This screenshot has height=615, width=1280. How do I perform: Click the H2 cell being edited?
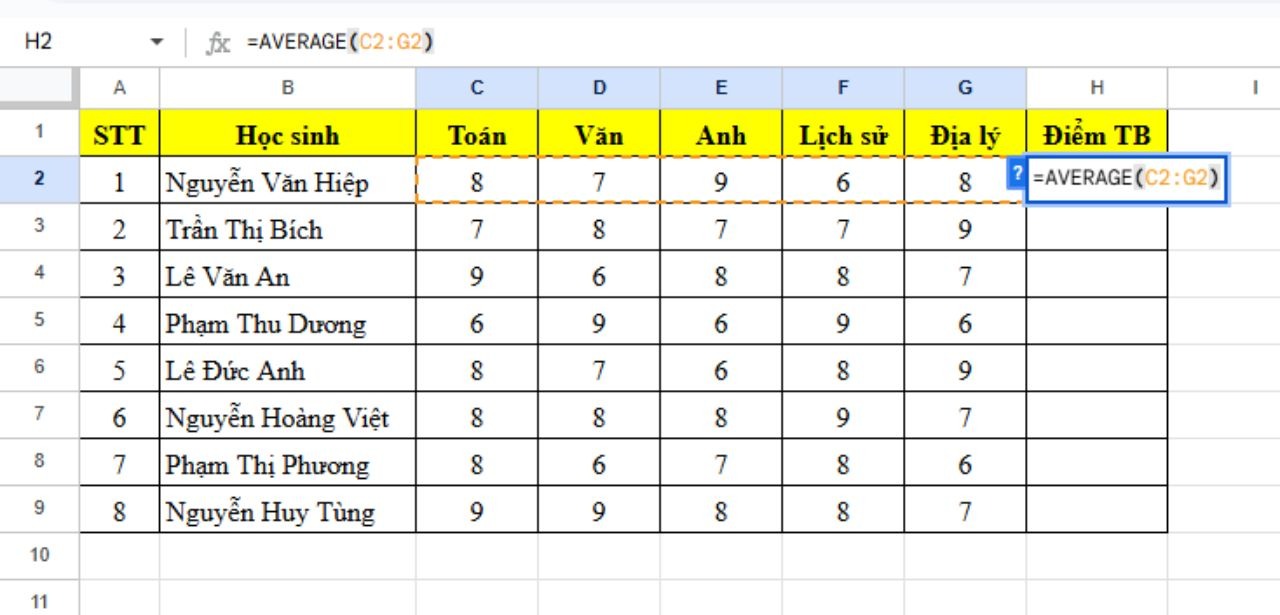1126,179
